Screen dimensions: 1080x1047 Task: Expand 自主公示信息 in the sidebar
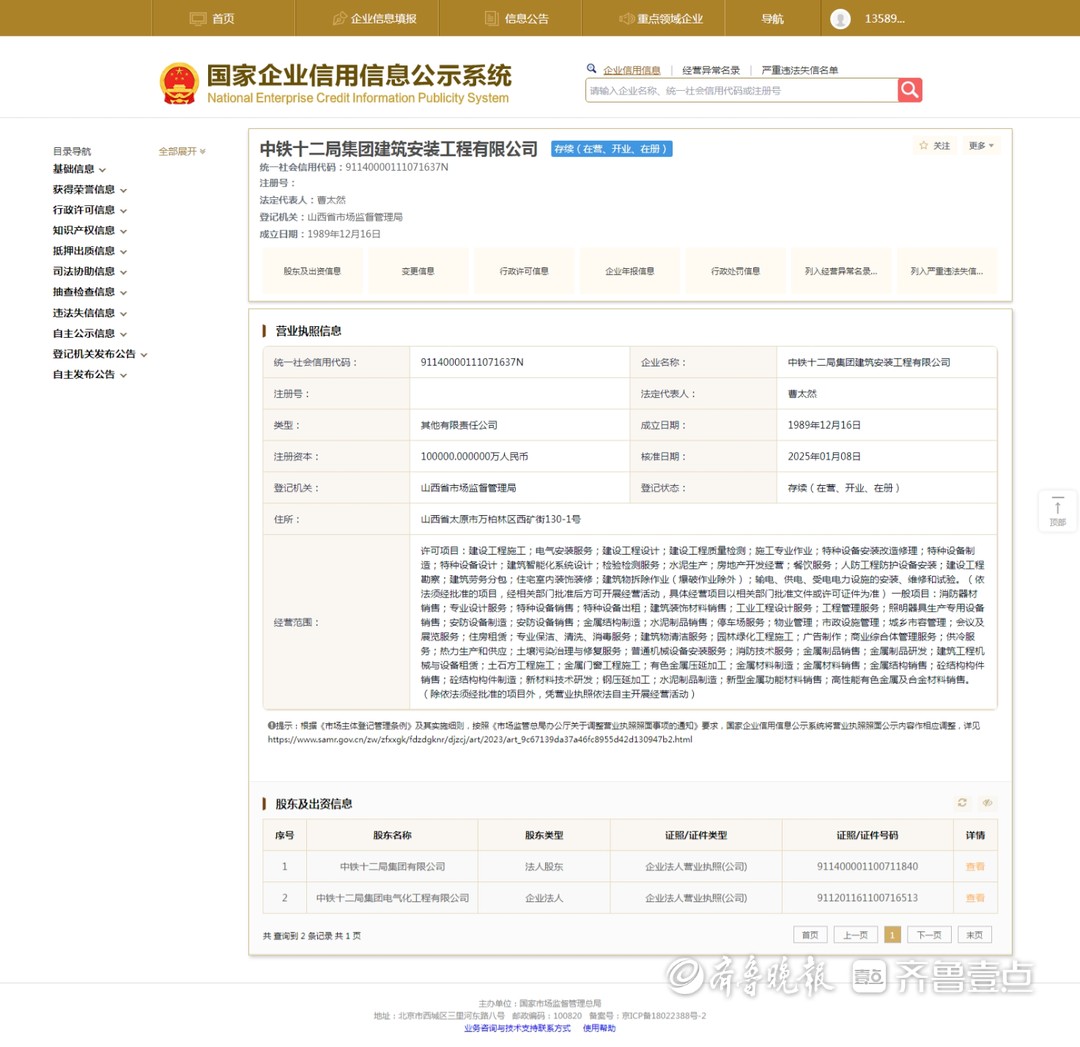(90, 333)
